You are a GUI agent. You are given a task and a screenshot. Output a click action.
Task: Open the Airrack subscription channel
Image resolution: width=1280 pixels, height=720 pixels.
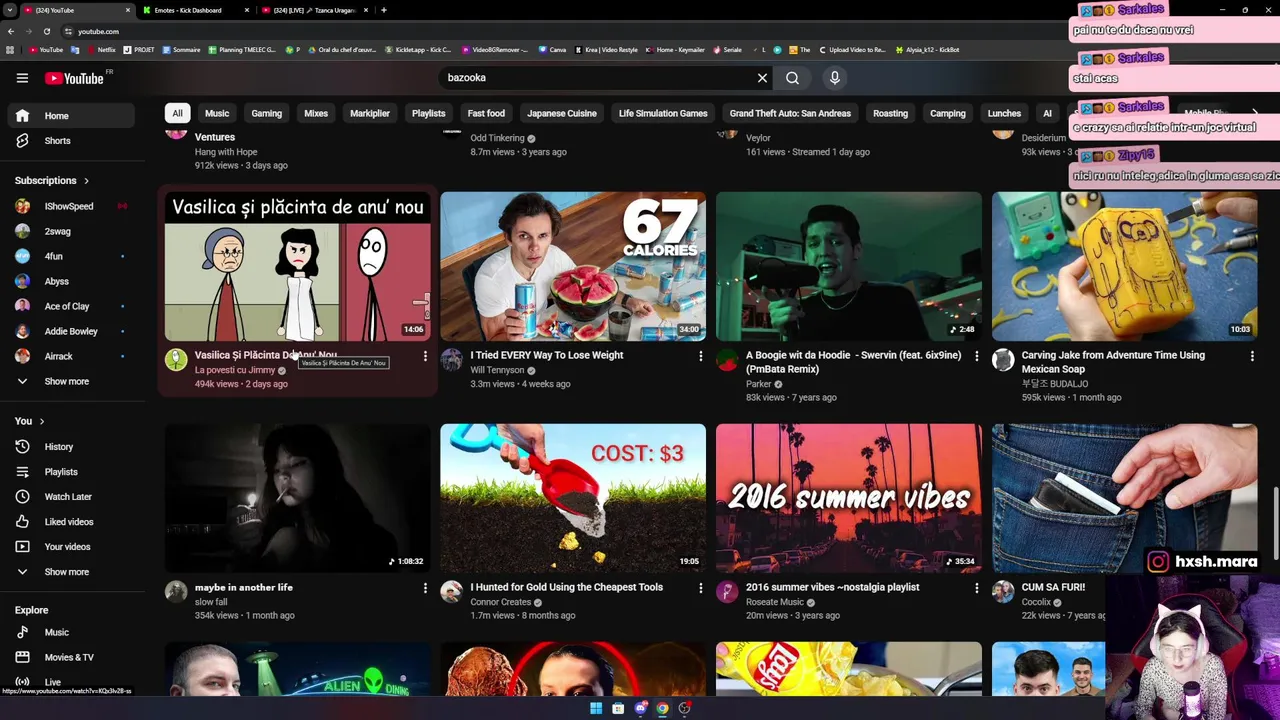click(x=69, y=356)
